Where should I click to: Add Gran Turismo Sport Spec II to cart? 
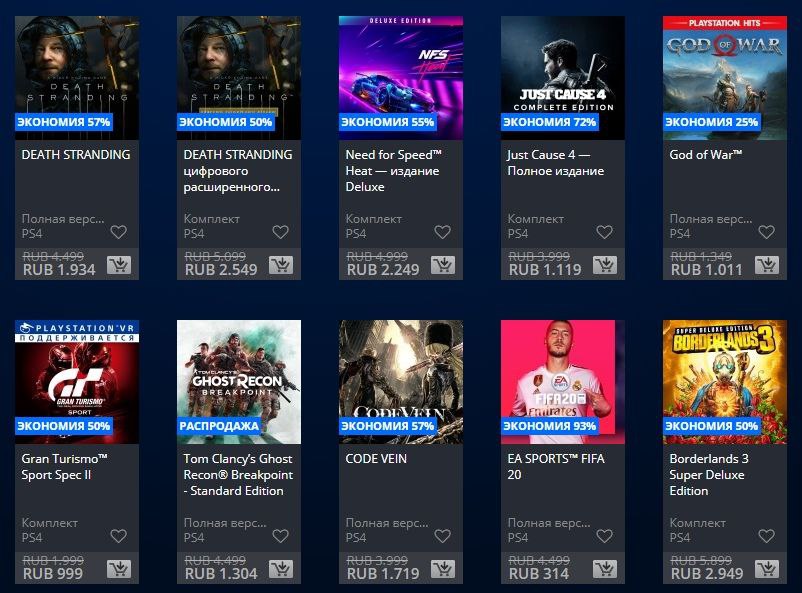tap(119, 569)
